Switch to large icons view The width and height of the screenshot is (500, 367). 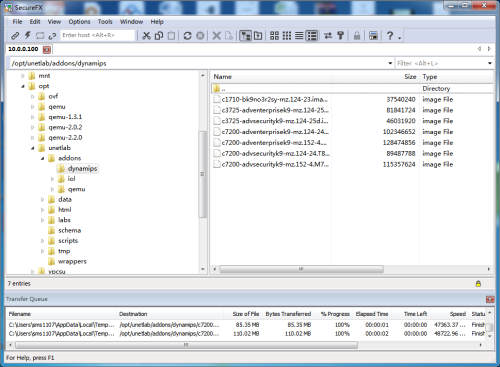tap(274, 35)
